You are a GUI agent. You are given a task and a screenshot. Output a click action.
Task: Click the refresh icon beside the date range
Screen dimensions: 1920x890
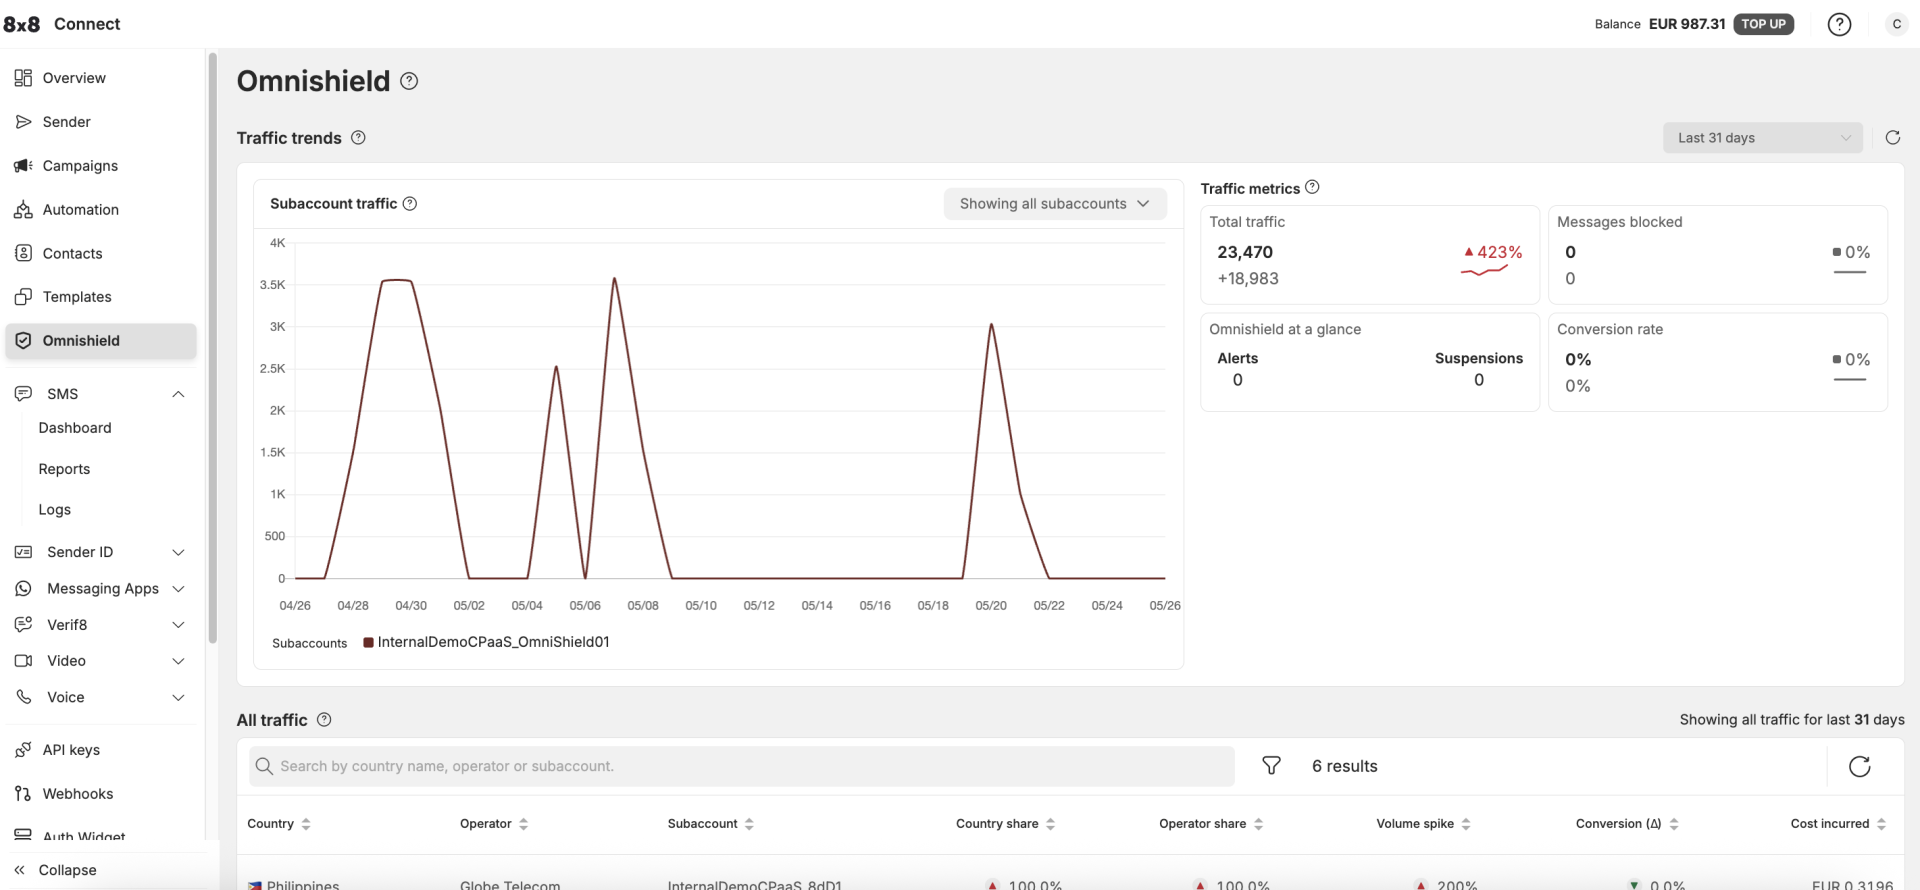pyautogui.click(x=1892, y=138)
